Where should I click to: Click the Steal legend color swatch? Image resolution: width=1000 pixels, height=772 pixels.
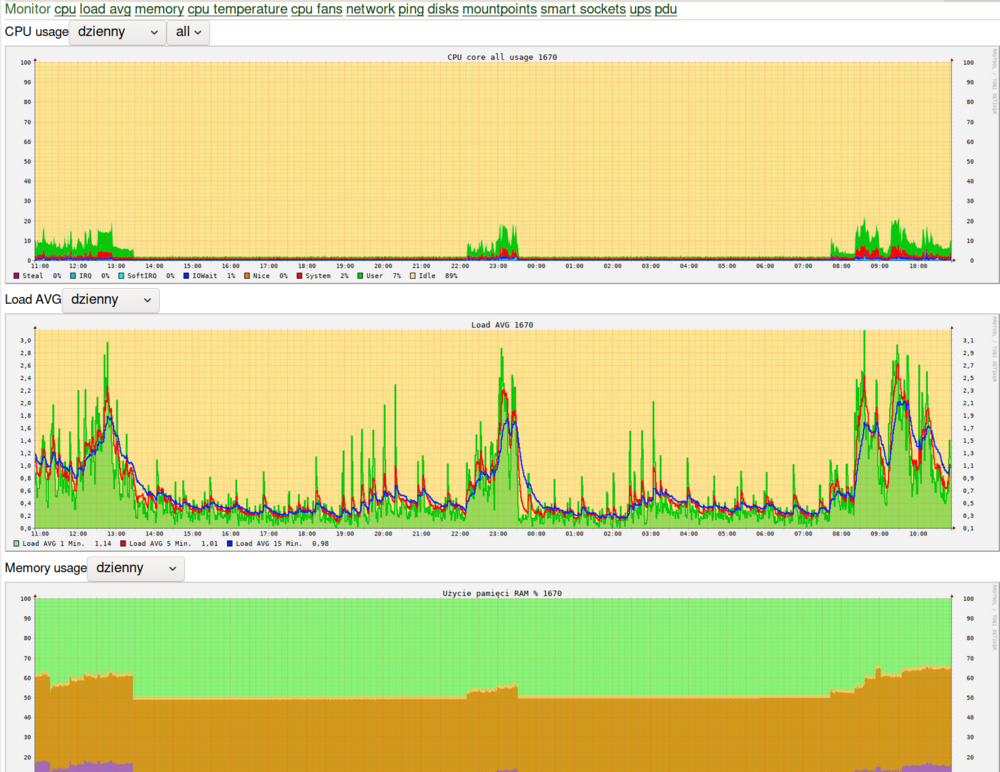[x=16, y=276]
